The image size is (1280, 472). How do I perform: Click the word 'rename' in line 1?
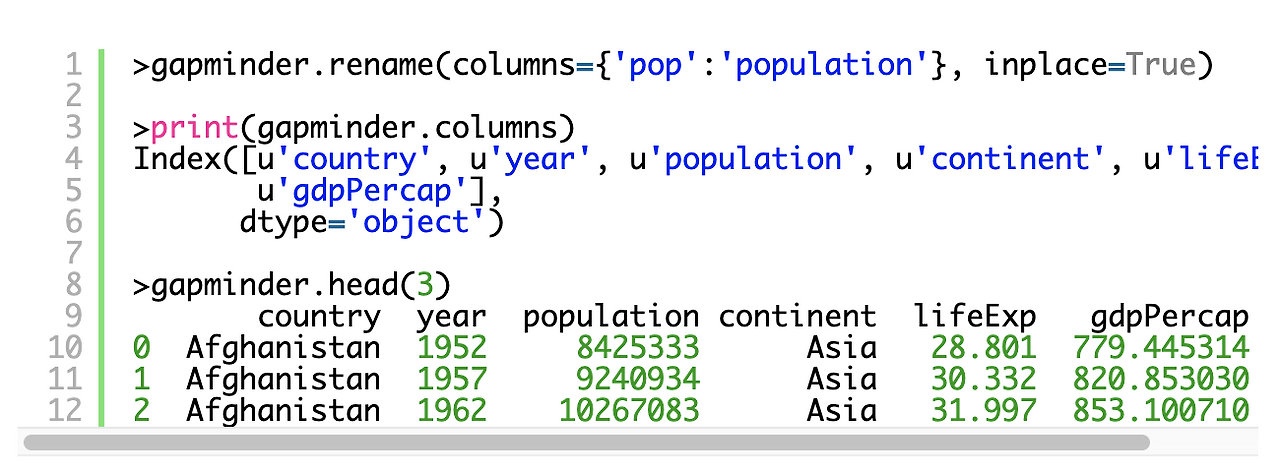[x=381, y=66]
